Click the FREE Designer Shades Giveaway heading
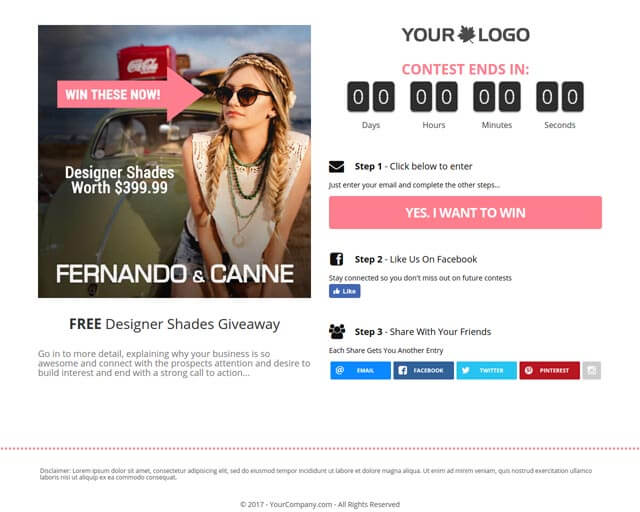 pos(175,324)
